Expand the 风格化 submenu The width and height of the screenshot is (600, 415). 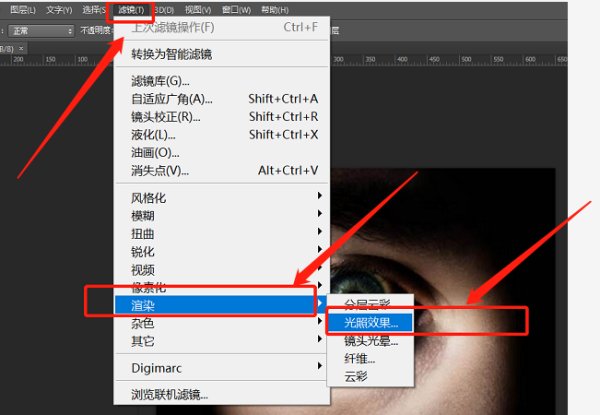pyautogui.click(x=222, y=198)
